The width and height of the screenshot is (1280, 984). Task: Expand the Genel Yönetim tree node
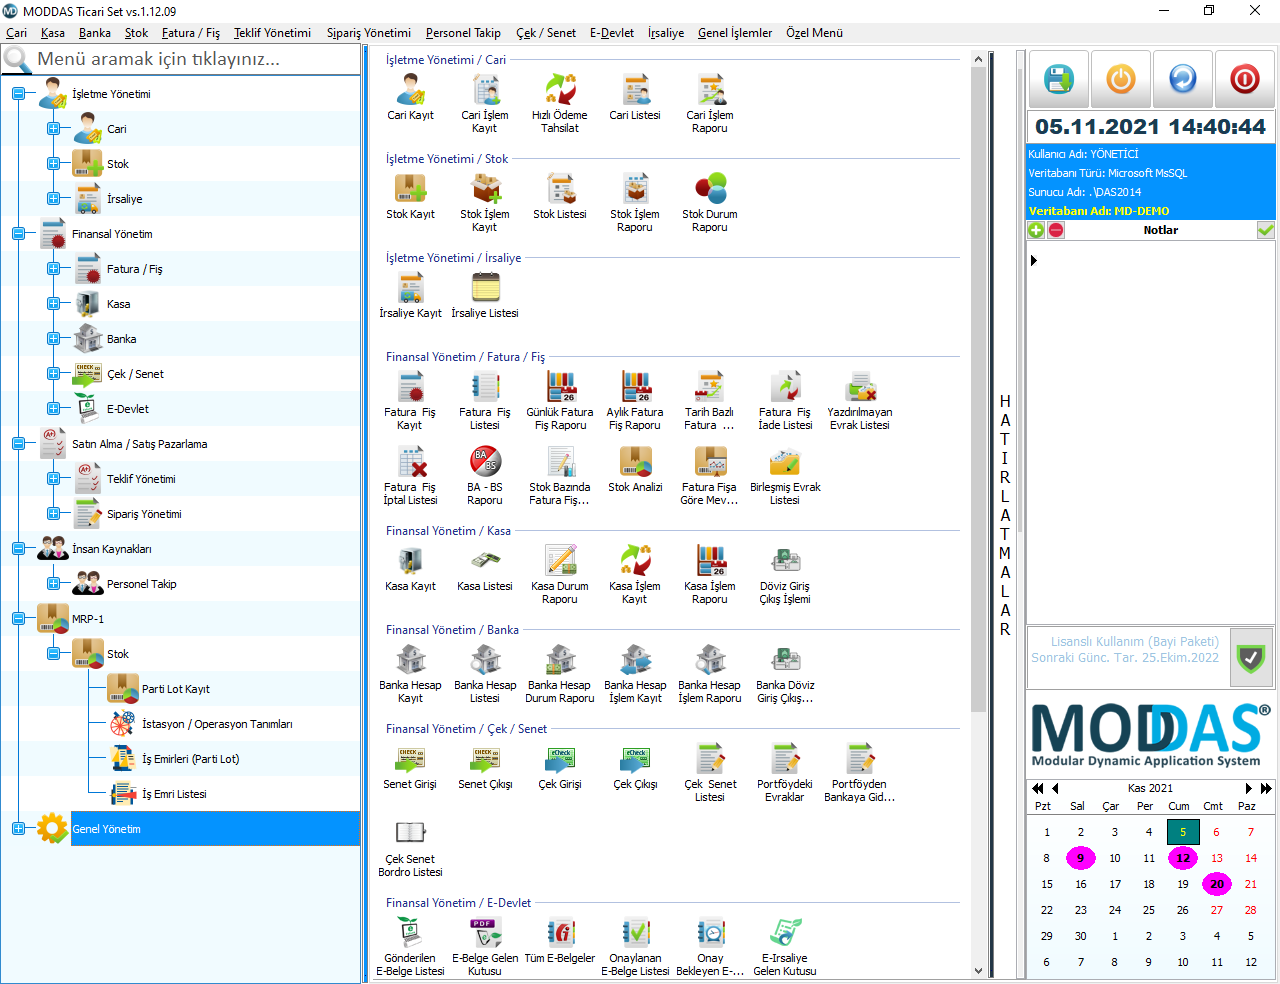pyautogui.click(x=18, y=829)
